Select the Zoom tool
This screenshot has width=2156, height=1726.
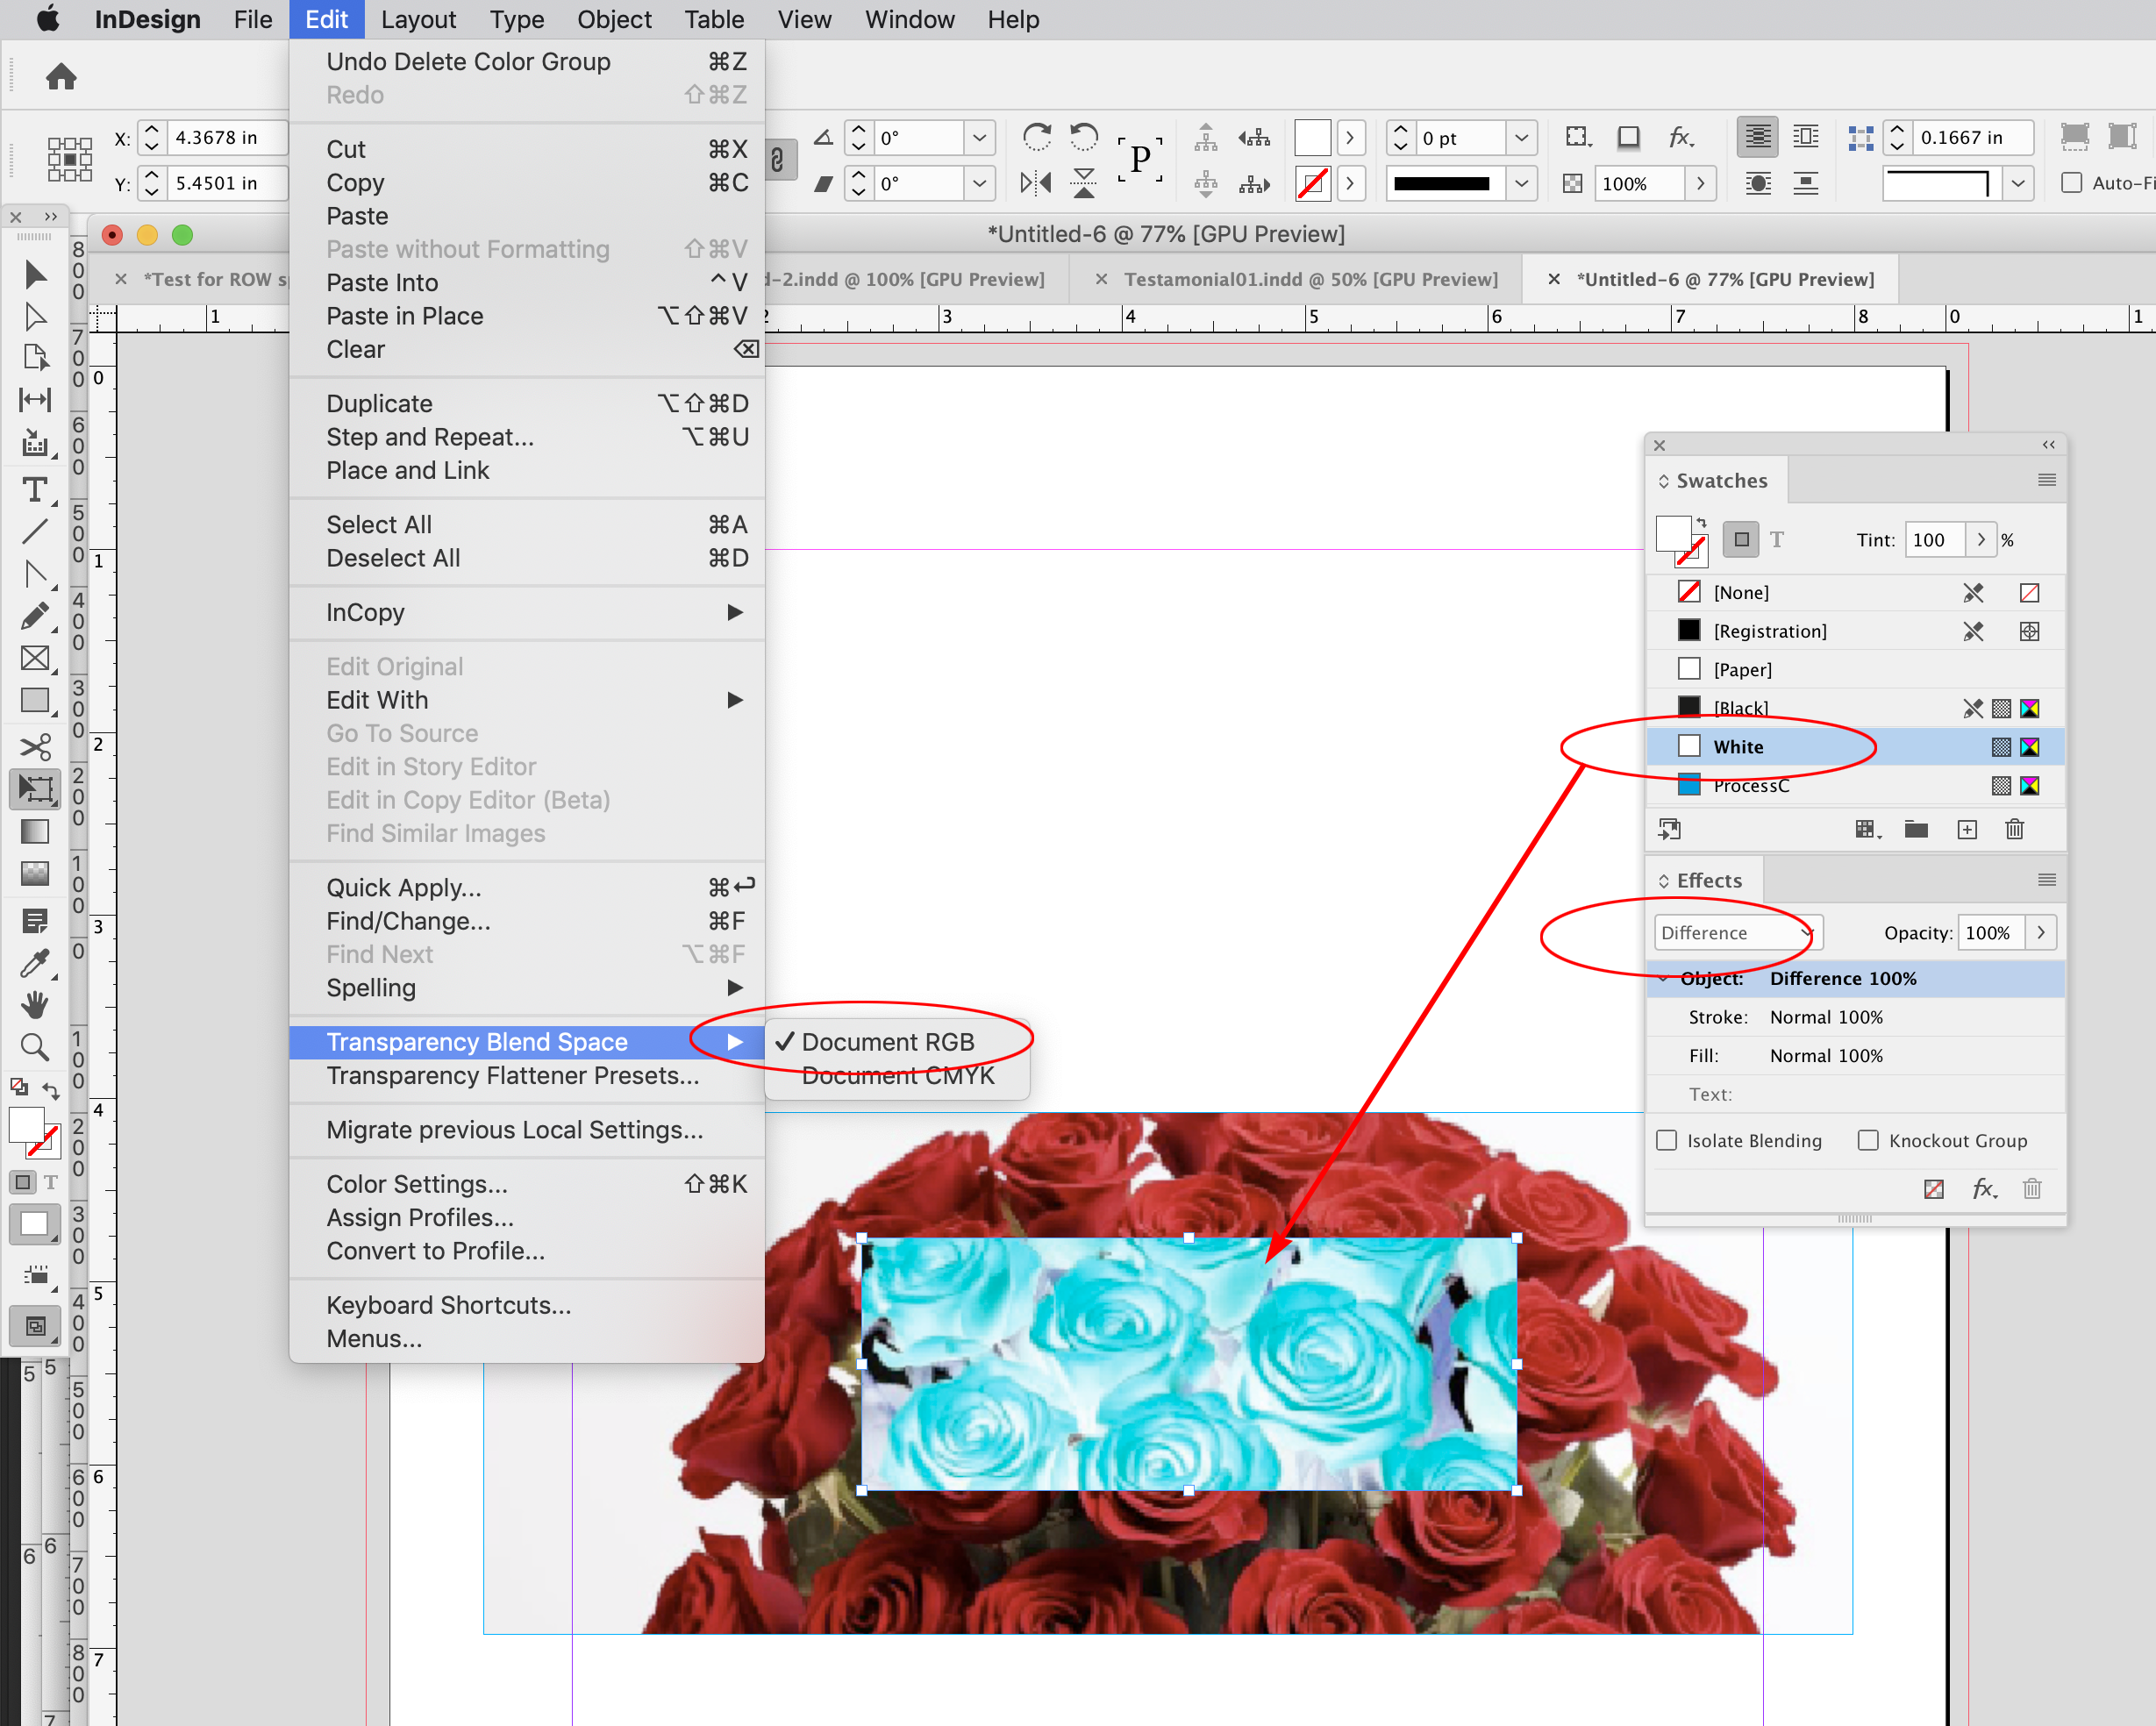36,1047
